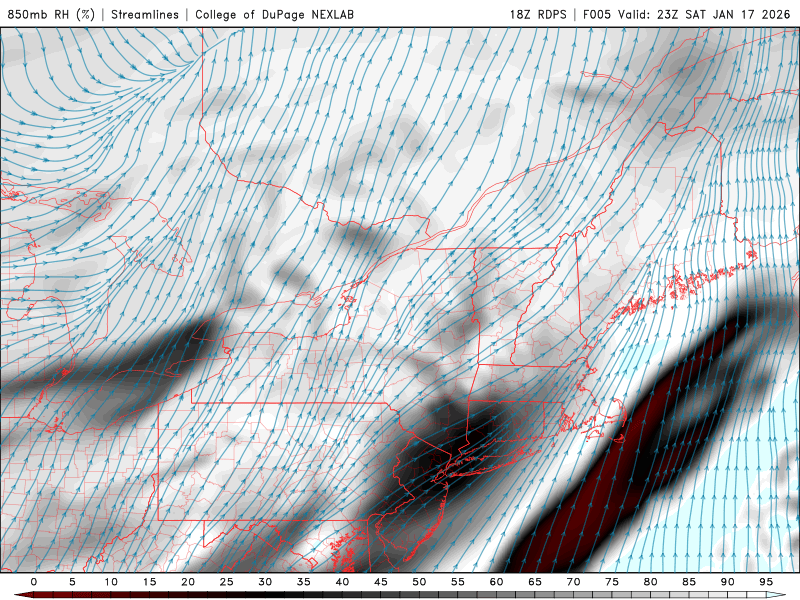Click the '0' value on the color scale
The image size is (800, 600).
coord(34,582)
